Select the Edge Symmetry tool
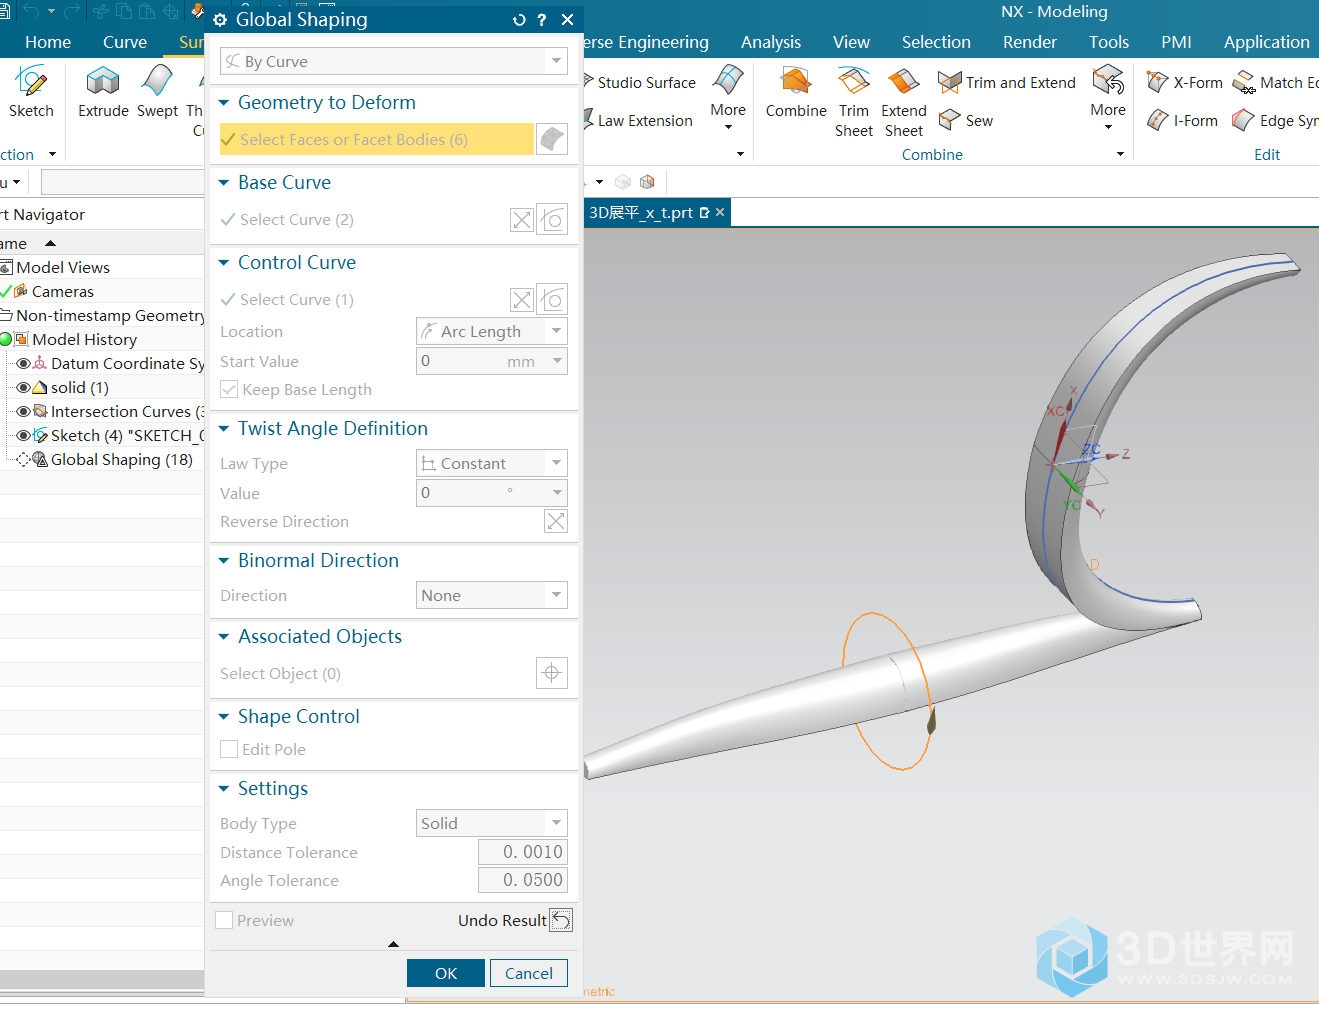Screen dimensions: 1319x1011 [1276, 120]
